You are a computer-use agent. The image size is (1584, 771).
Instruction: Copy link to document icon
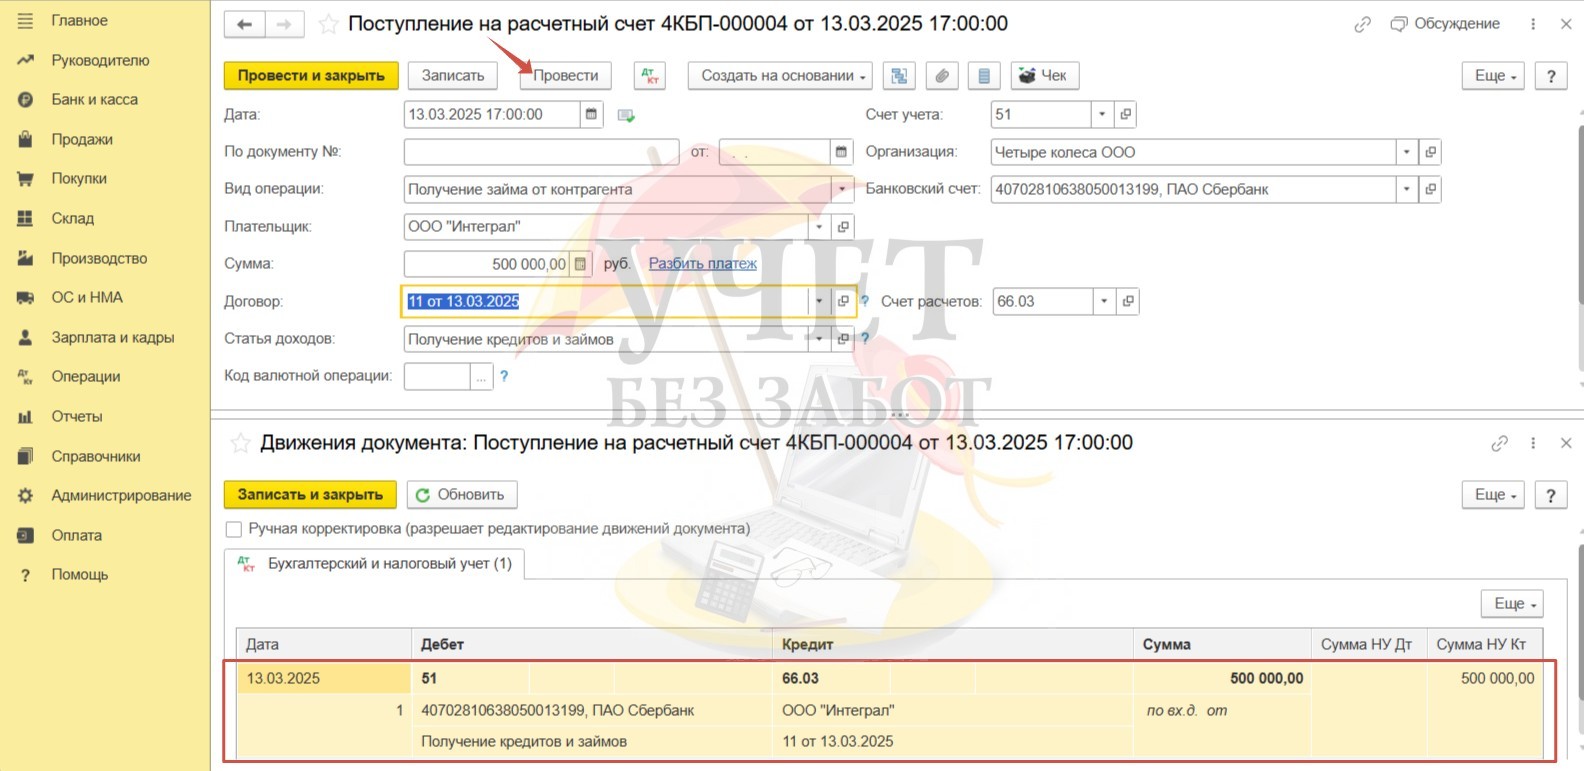click(1362, 24)
